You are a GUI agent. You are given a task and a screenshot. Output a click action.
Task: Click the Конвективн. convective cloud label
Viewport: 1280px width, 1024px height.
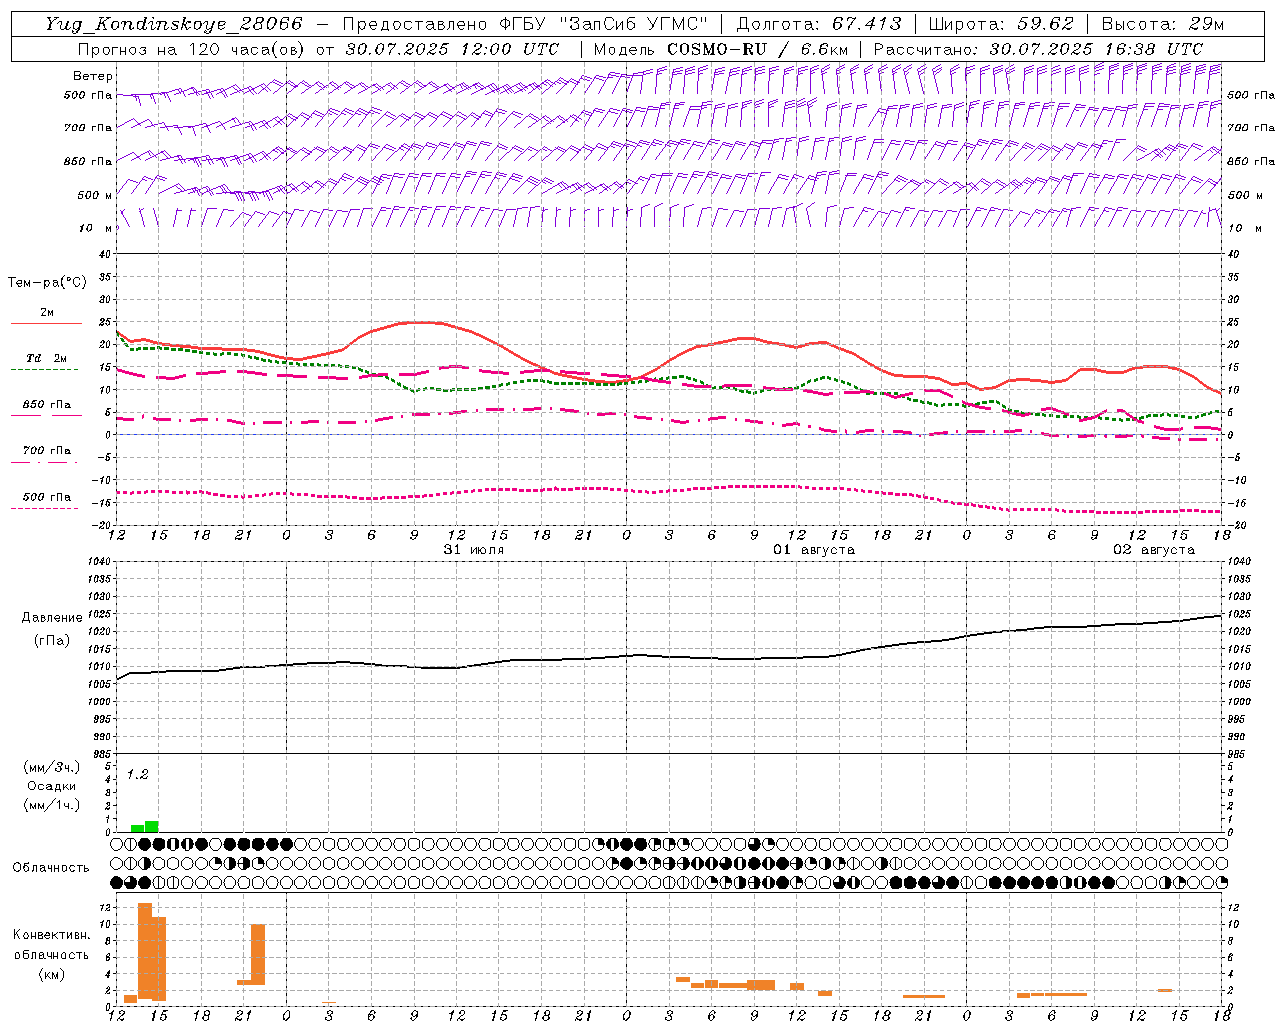pyautogui.click(x=52, y=935)
